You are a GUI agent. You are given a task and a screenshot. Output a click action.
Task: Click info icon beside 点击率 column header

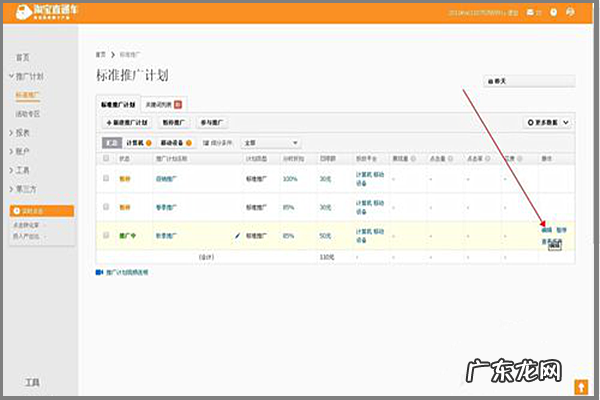(488, 158)
